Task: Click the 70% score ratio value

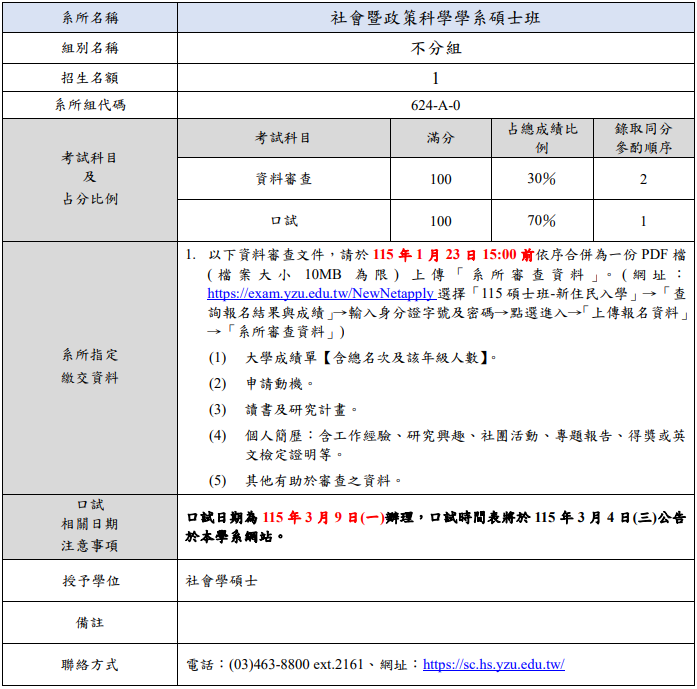Action: tap(541, 221)
